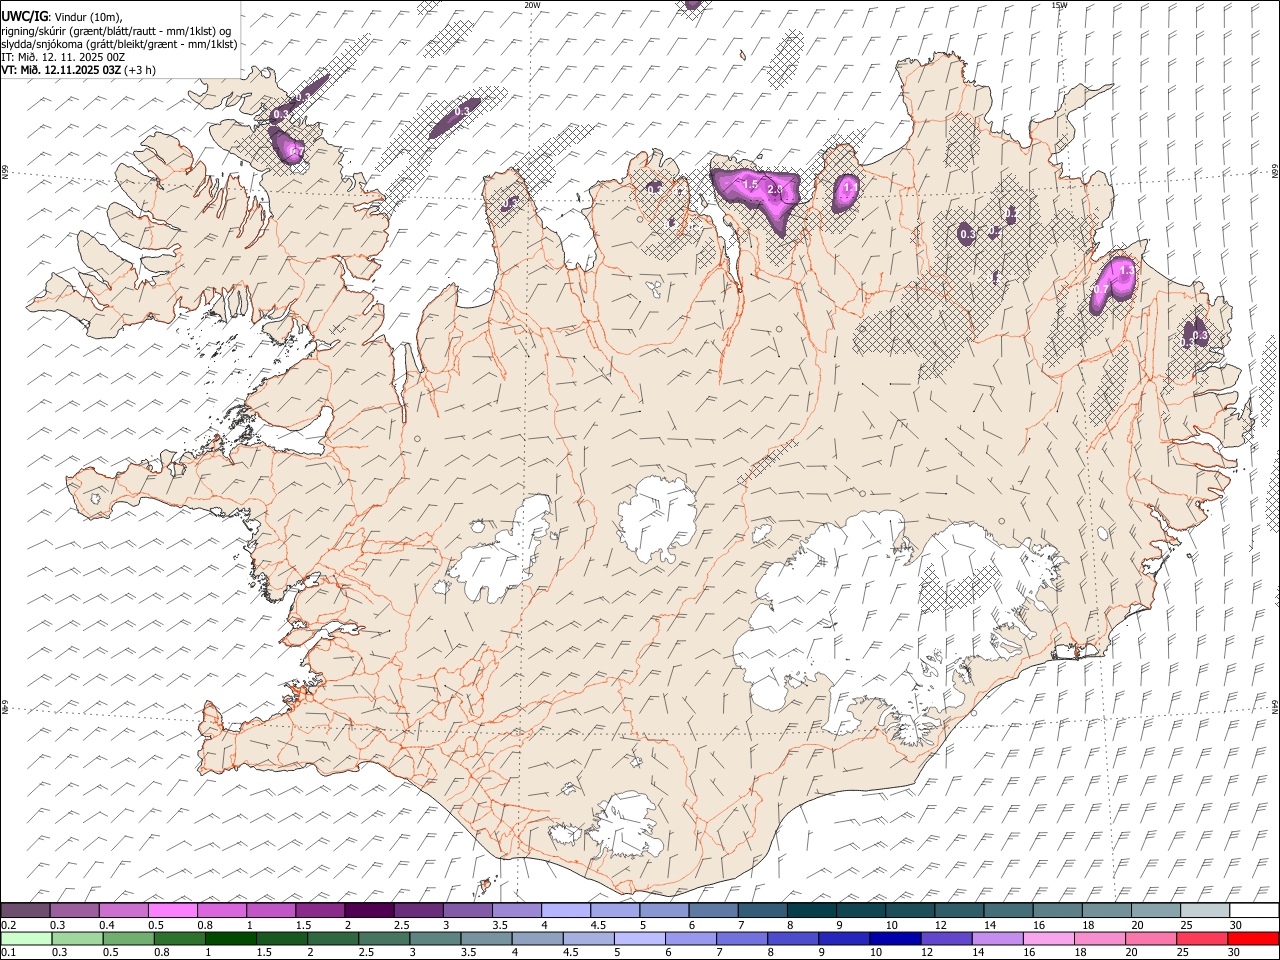The height and width of the screenshot is (960, 1280).
Task: Select the pale lavender 4 swatch, top legend row
Action: (x=565, y=910)
